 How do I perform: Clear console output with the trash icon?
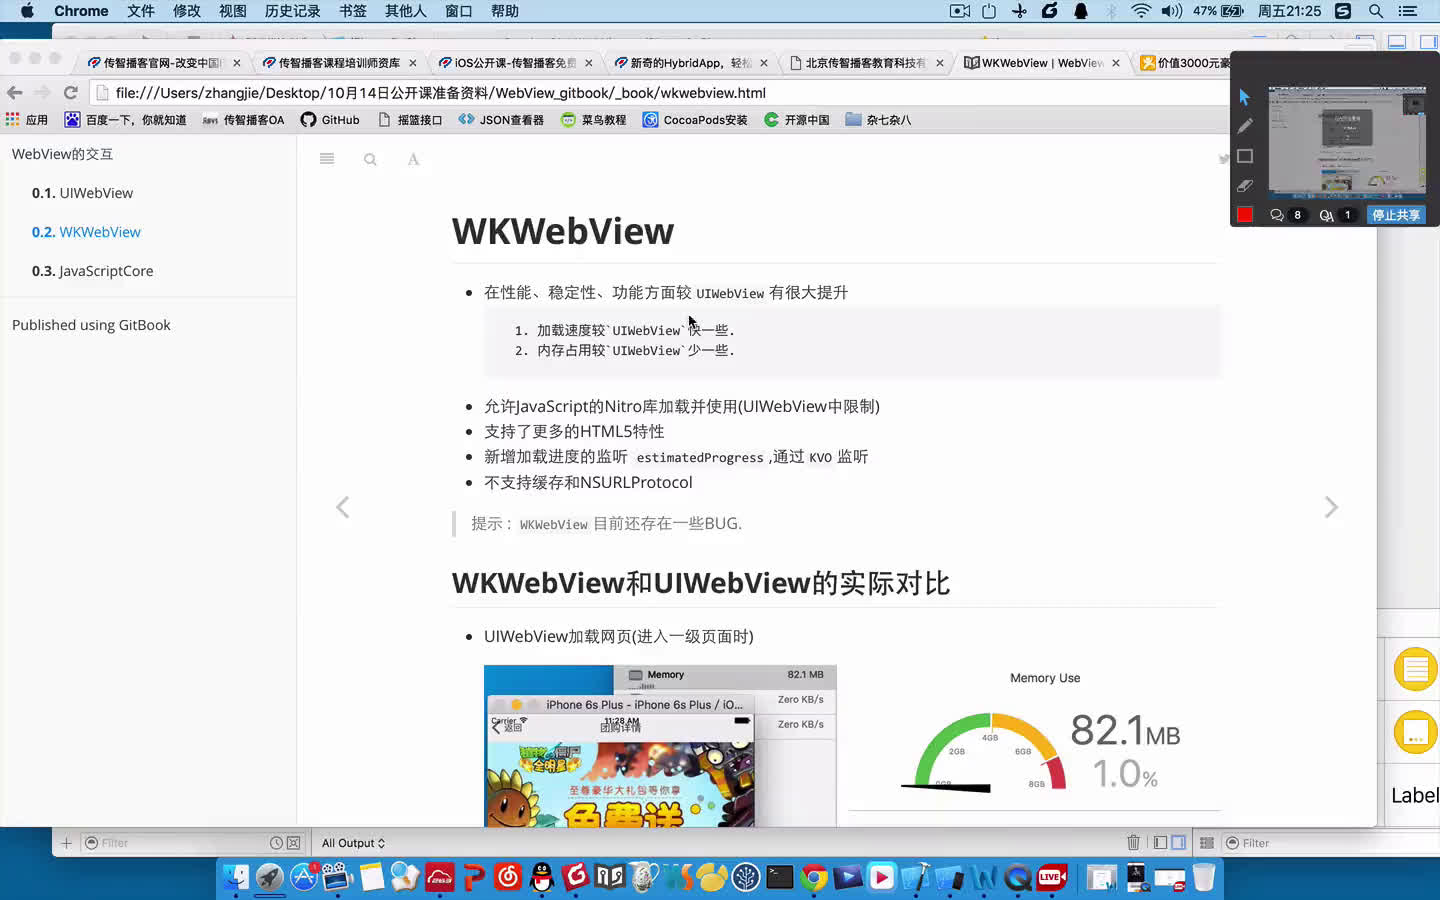[x=1133, y=842]
